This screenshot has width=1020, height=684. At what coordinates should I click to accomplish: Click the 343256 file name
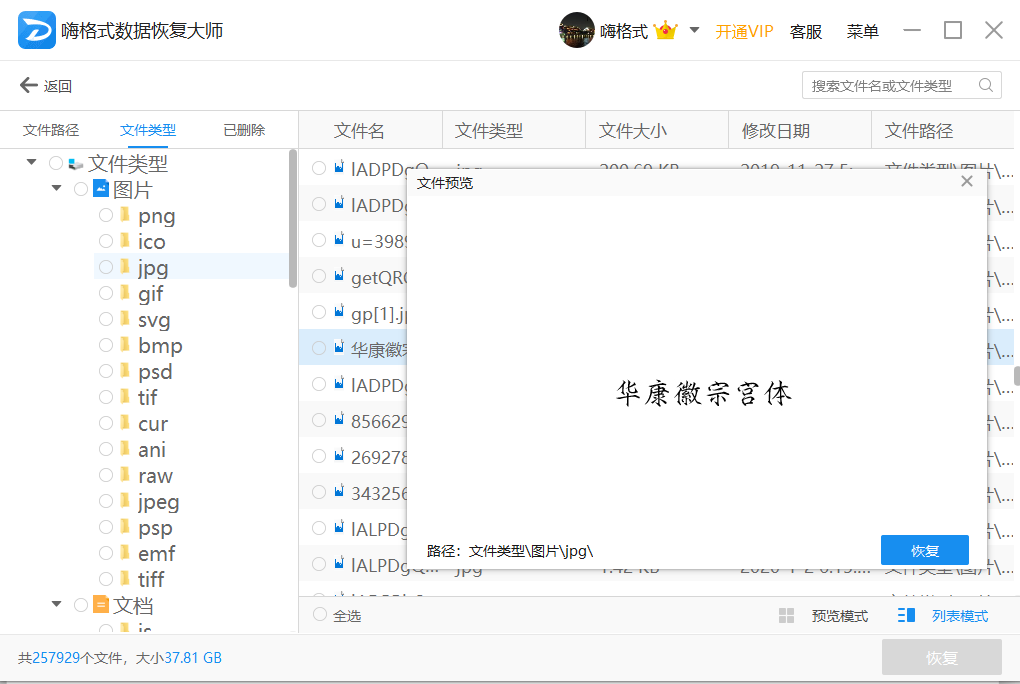click(379, 493)
